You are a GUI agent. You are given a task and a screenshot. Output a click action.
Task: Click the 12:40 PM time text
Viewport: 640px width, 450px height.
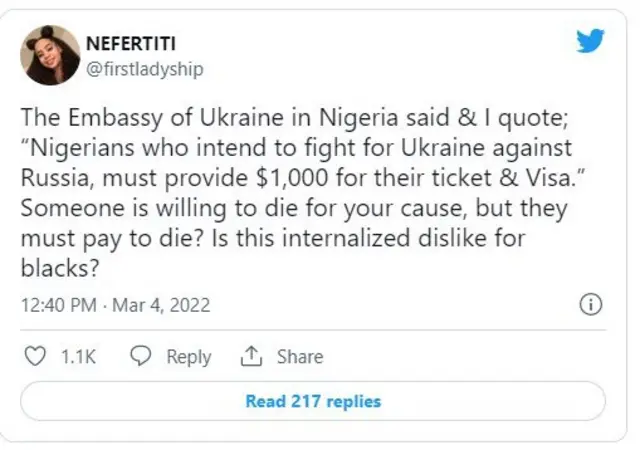57,305
